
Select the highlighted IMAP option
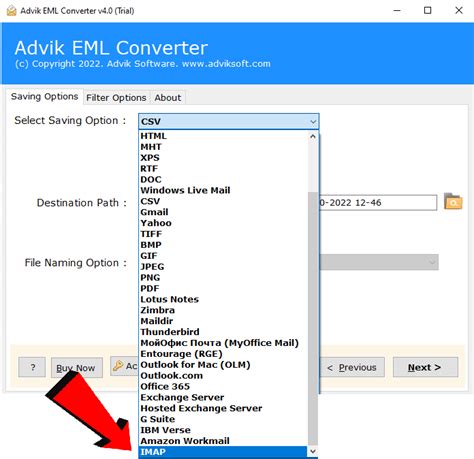(223, 452)
